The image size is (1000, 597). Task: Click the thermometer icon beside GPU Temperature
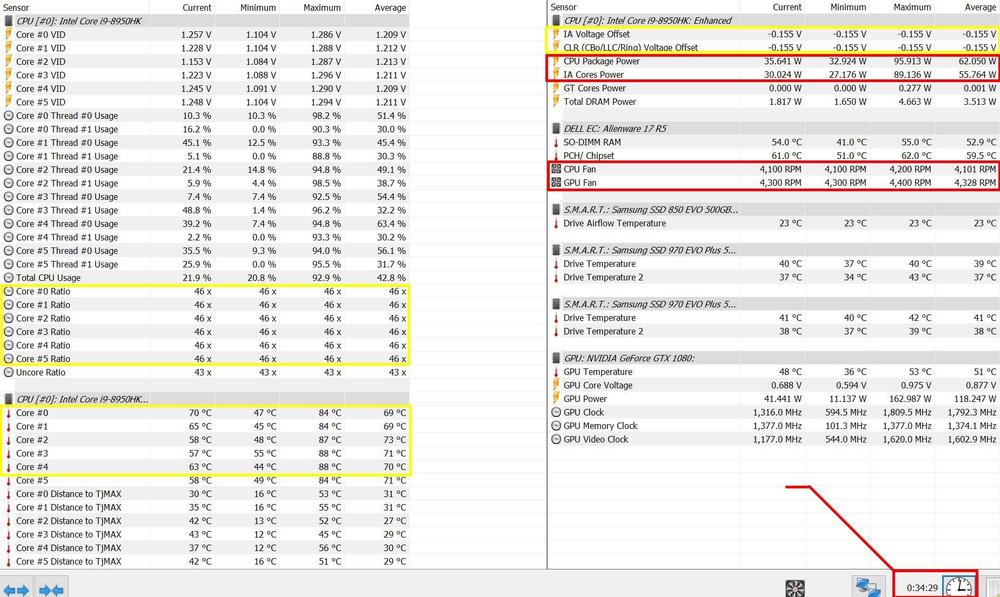[555, 372]
